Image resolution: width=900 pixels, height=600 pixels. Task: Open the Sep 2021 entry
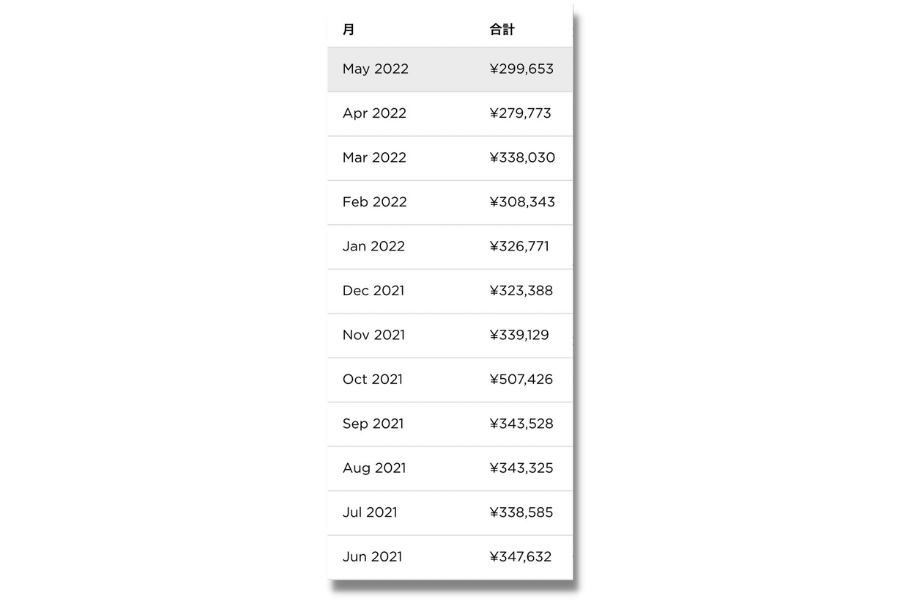coord(450,424)
